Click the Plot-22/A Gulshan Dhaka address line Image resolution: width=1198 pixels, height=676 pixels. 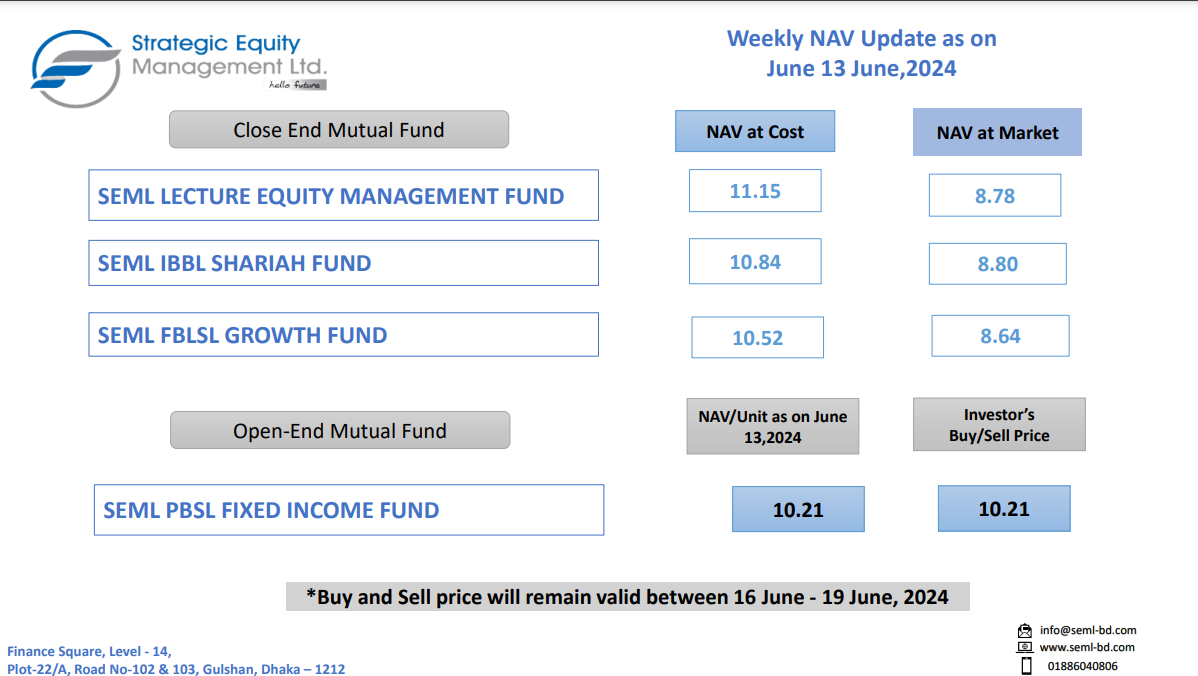[x=176, y=668]
